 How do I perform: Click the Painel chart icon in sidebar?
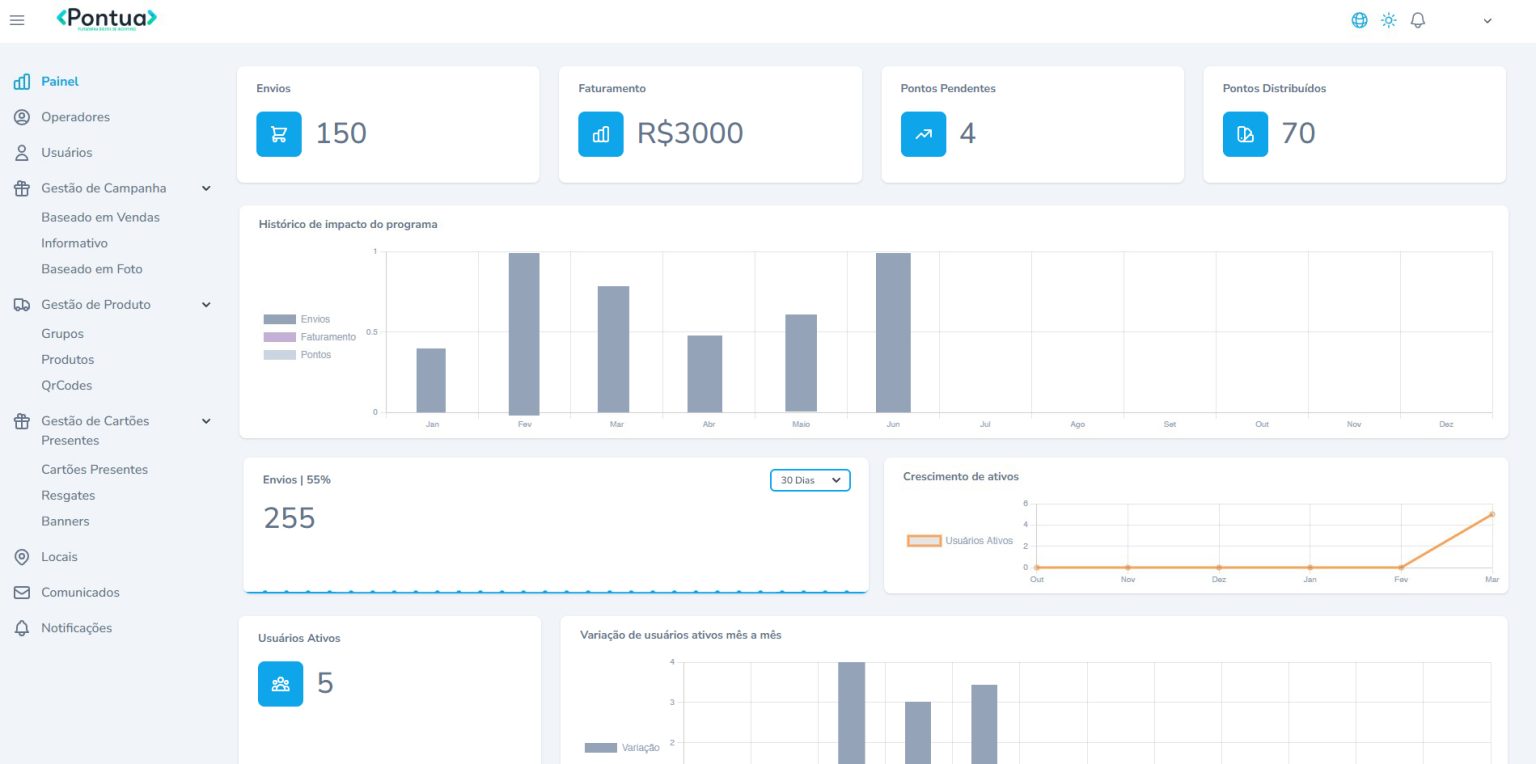pos(22,82)
